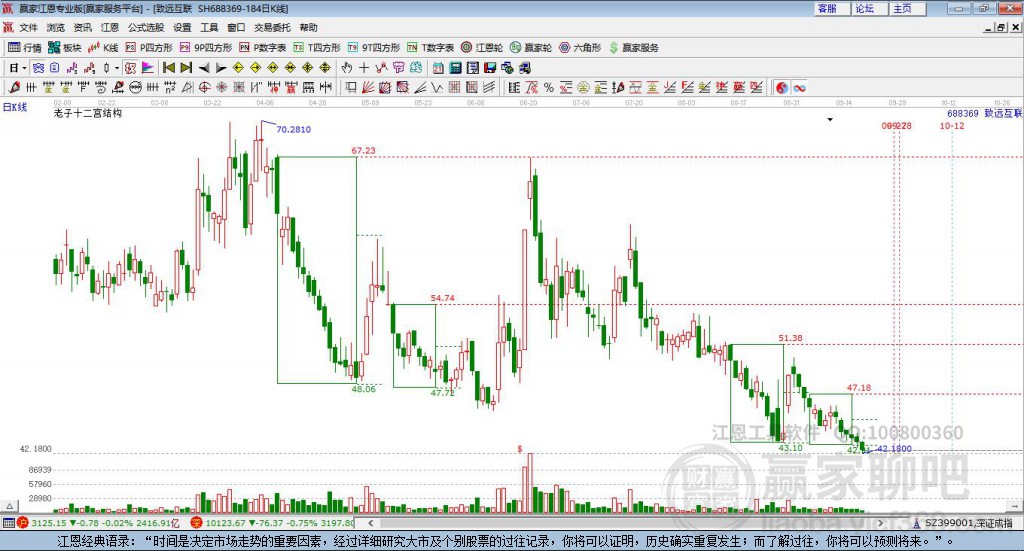Step right with black arrow icon
This screenshot has height=551, width=1024.
221,68
